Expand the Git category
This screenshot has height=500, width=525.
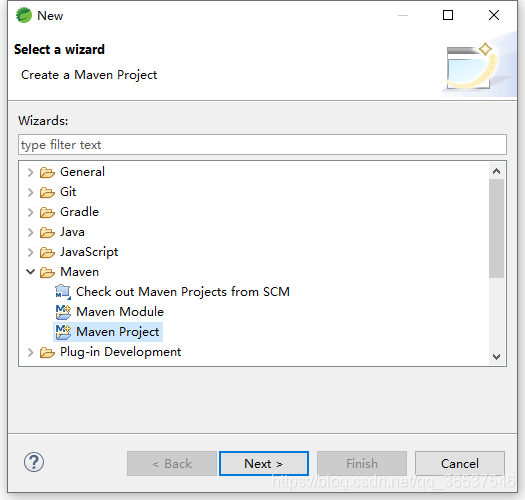(x=30, y=192)
